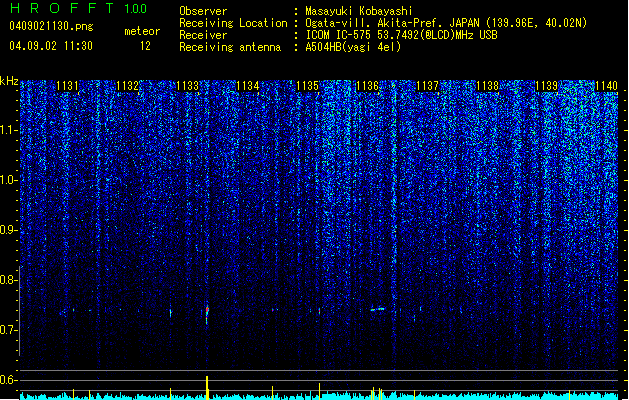Click the kHz axis unit label
629x400 pixels.
click(x=9, y=81)
